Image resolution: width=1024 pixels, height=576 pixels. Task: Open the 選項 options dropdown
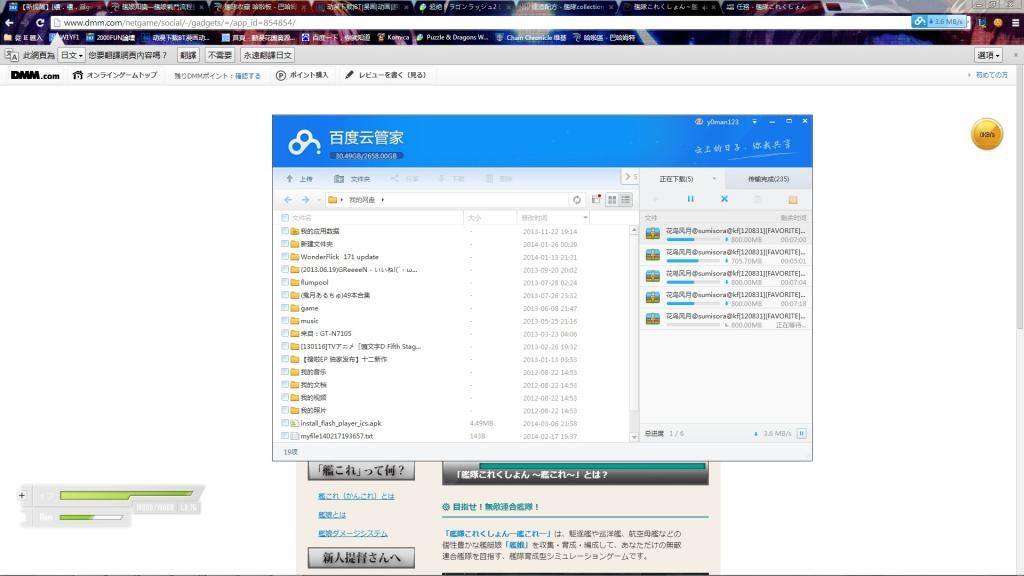pyautogui.click(x=988, y=56)
